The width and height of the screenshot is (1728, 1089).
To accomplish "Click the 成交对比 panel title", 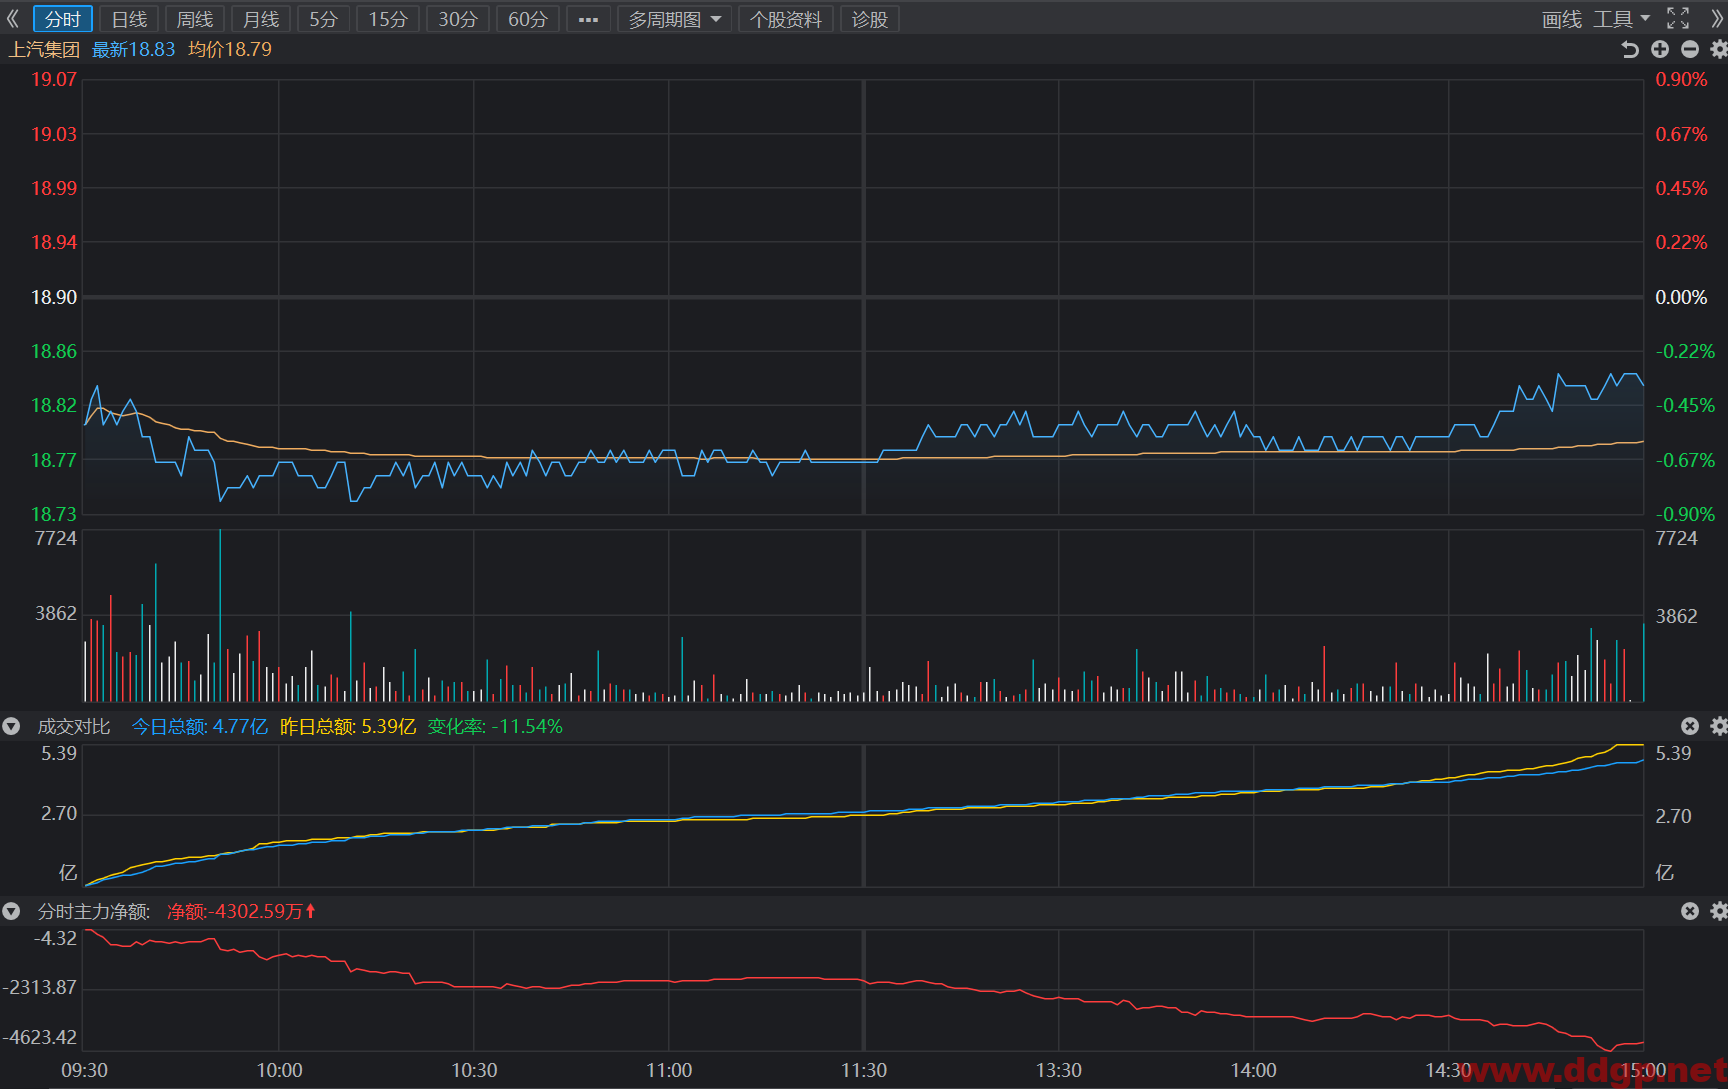I will point(74,726).
